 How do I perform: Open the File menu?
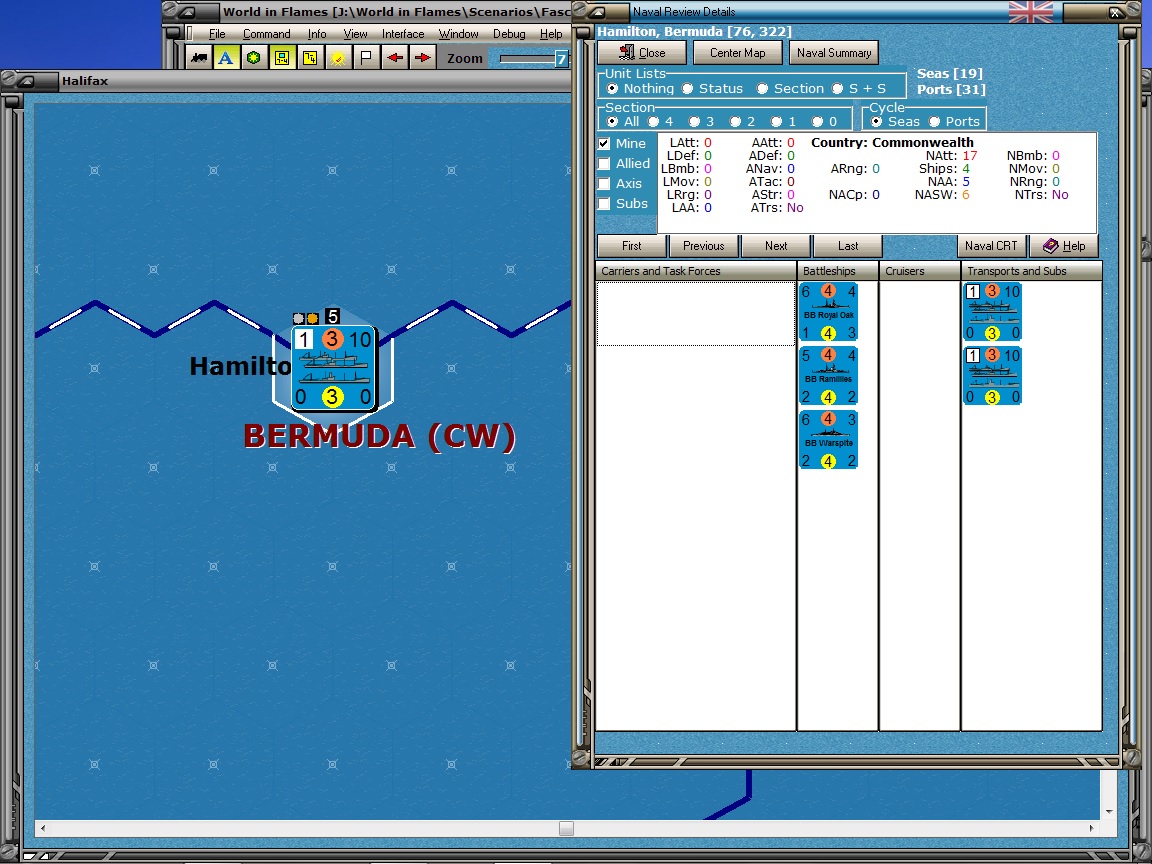217,34
